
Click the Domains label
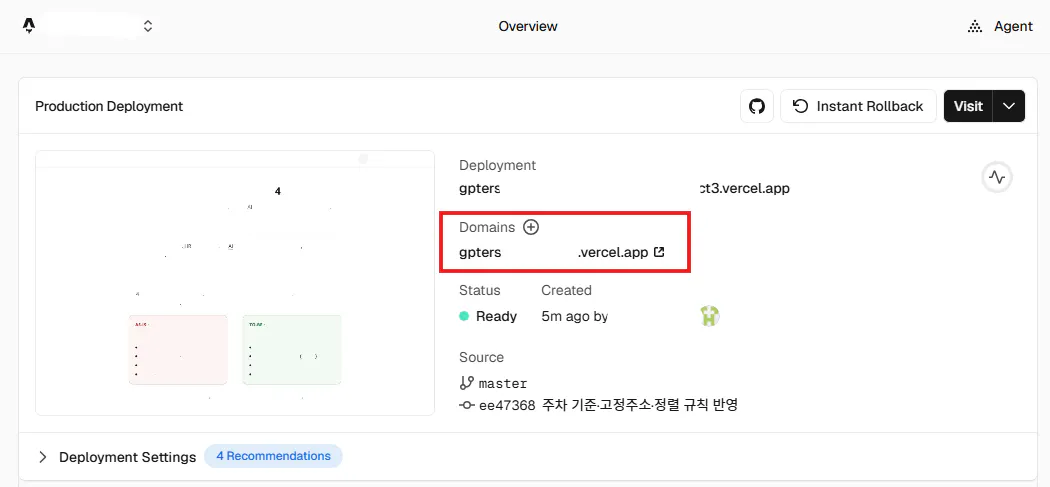coord(487,227)
